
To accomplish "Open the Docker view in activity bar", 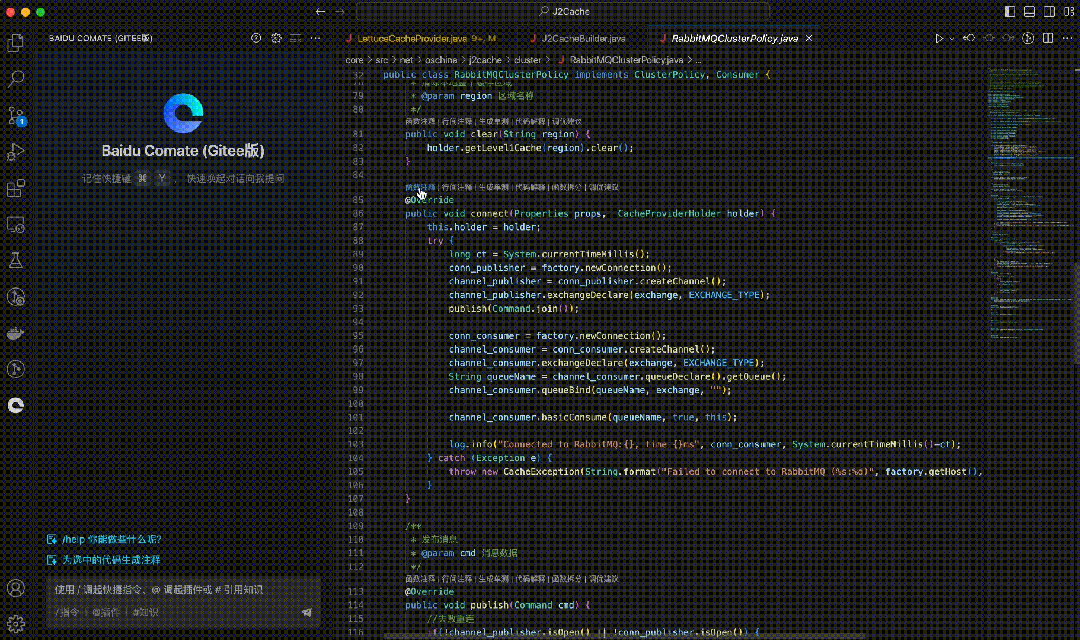I will click(16, 333).
